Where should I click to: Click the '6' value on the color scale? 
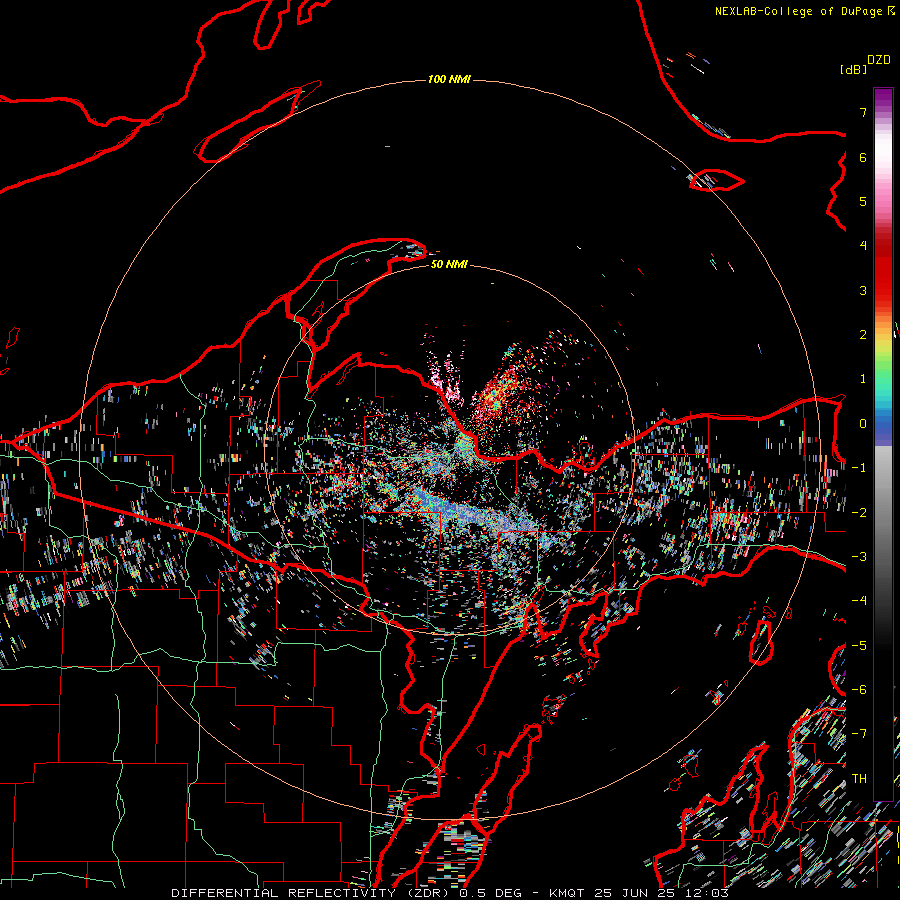863,157
